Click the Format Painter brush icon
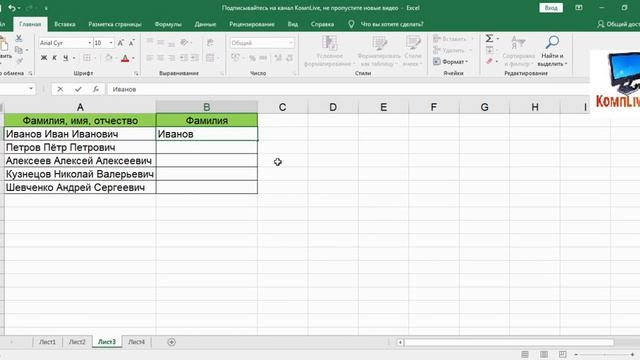Viewport: 640px width, 360px height. point(18,61)
